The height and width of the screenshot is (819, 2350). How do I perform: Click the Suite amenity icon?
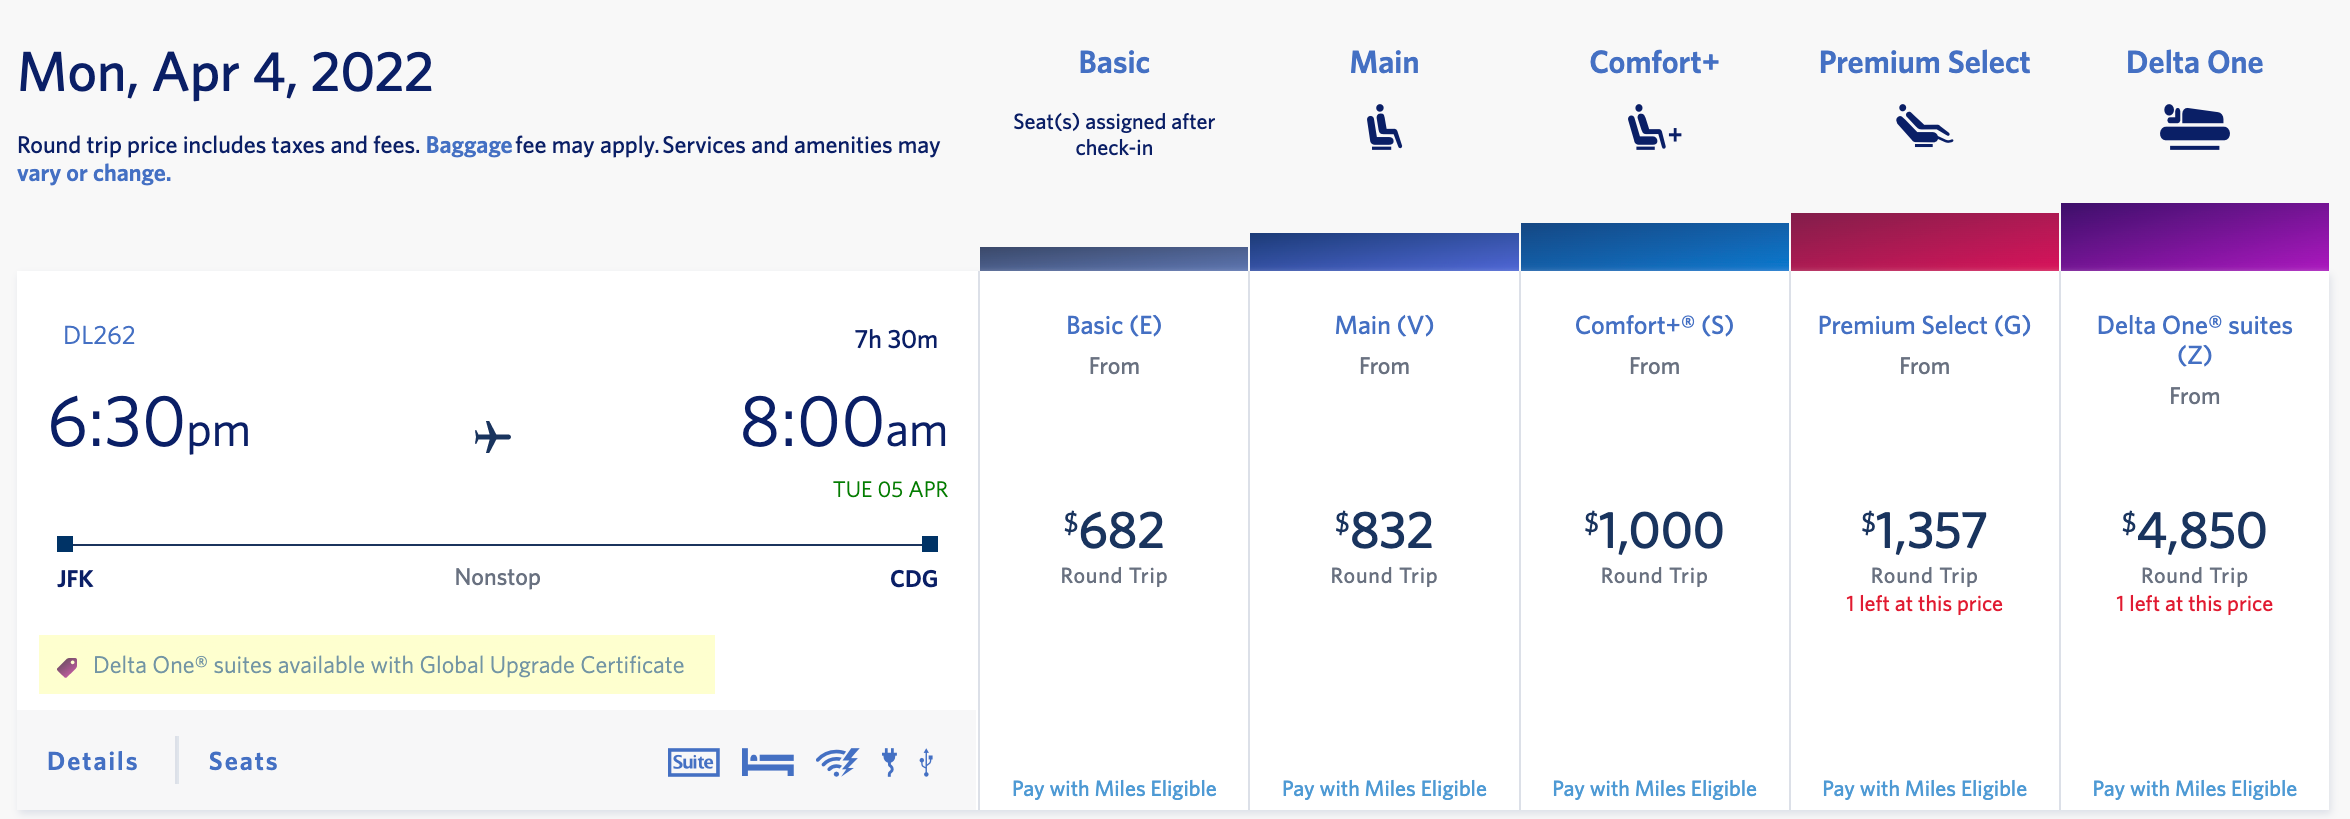(x=693, y=761)
